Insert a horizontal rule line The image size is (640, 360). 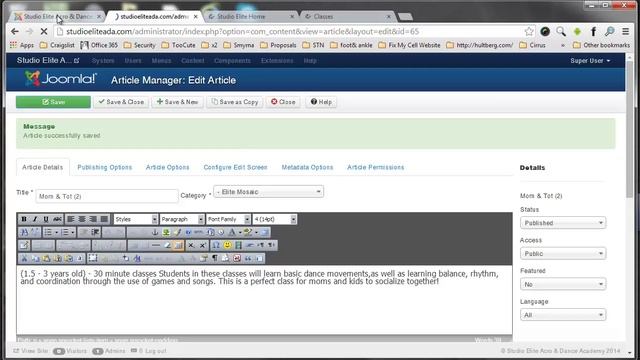(x=156, y=245)
